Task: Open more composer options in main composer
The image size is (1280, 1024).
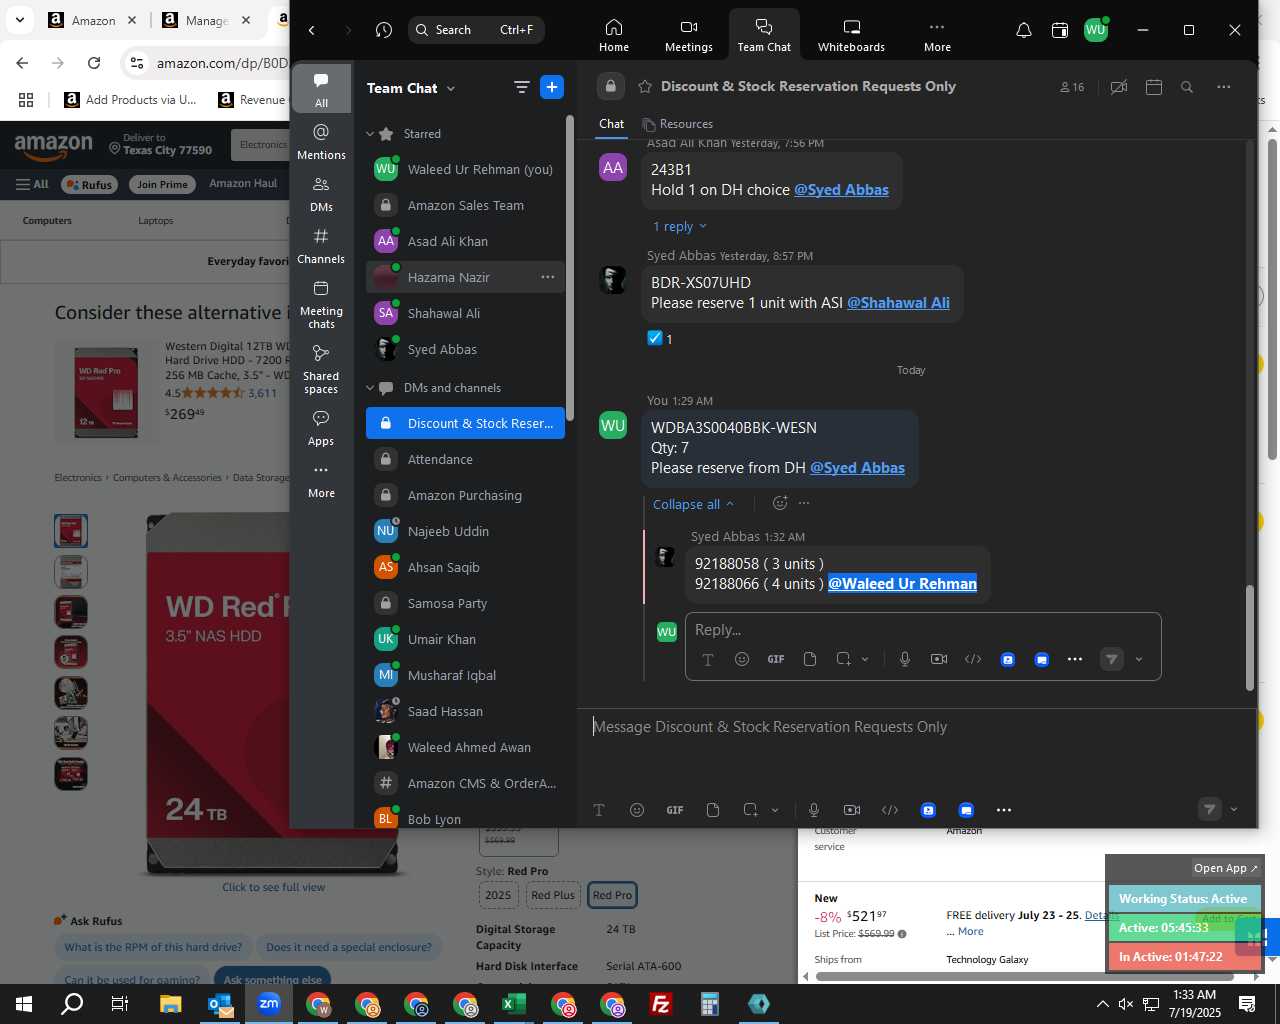Action: click(x=1004, y=810)
